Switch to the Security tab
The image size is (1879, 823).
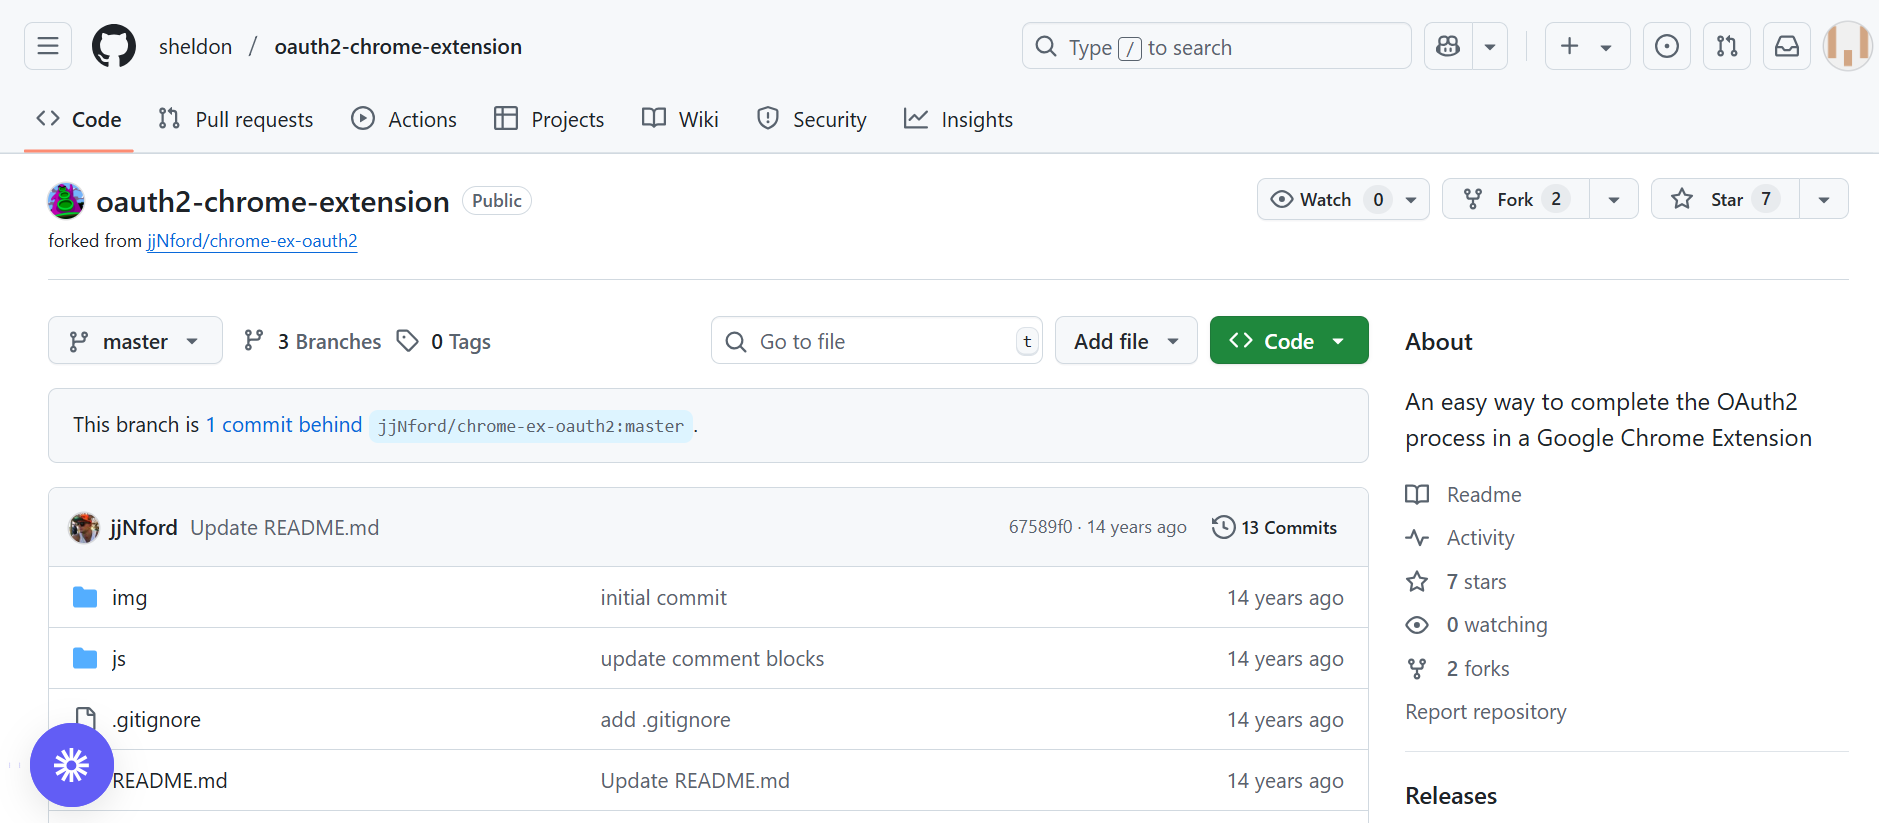[812, 119]
